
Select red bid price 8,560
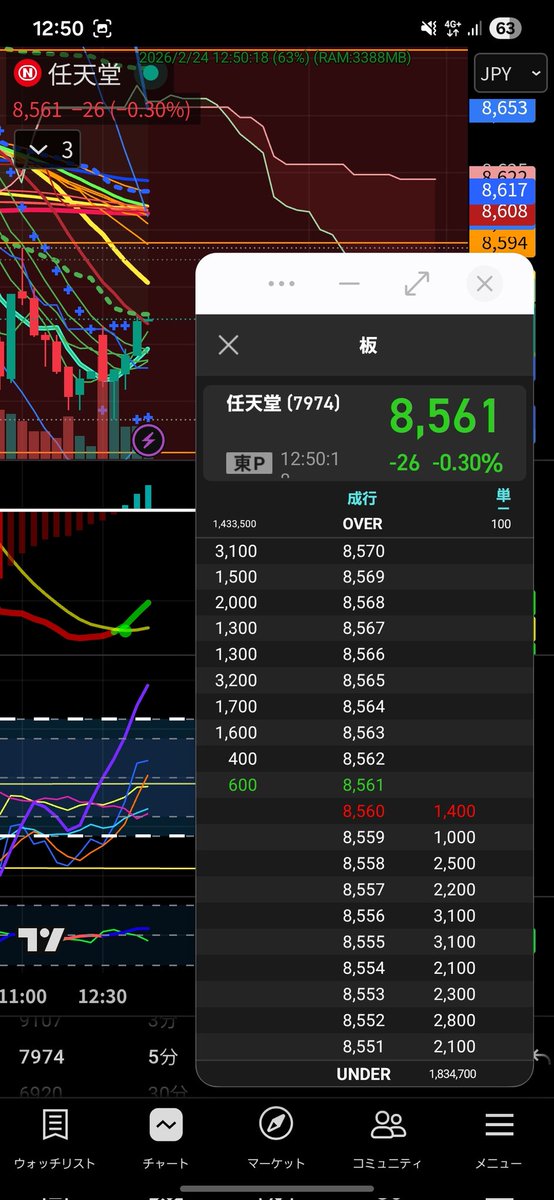pos(363,811)
